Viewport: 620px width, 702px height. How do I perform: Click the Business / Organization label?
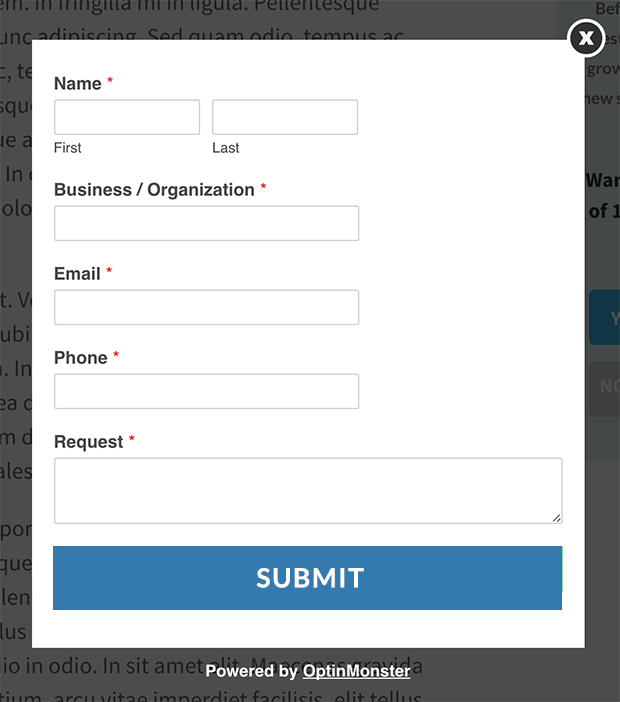pyautogui.click(x=154, y=190)
